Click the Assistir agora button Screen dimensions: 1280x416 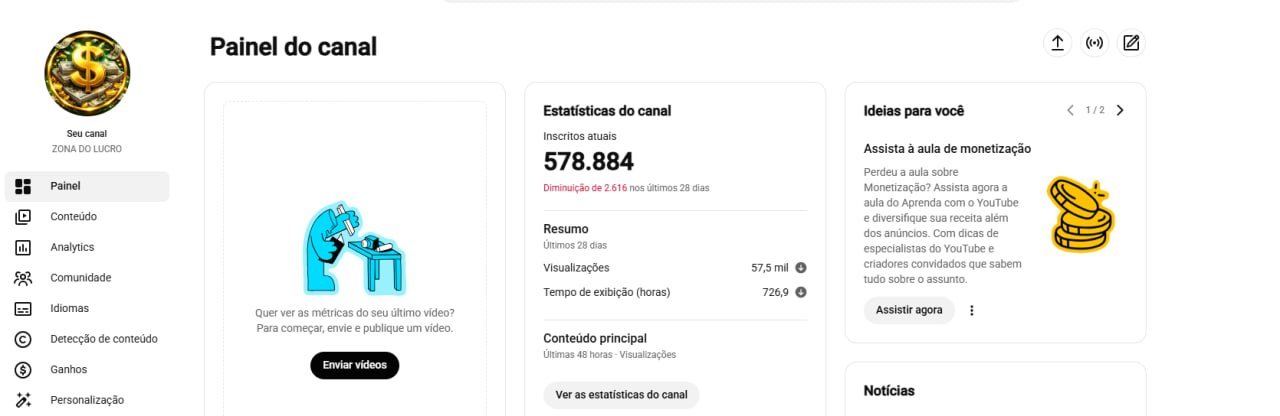(x=909, y=310)
